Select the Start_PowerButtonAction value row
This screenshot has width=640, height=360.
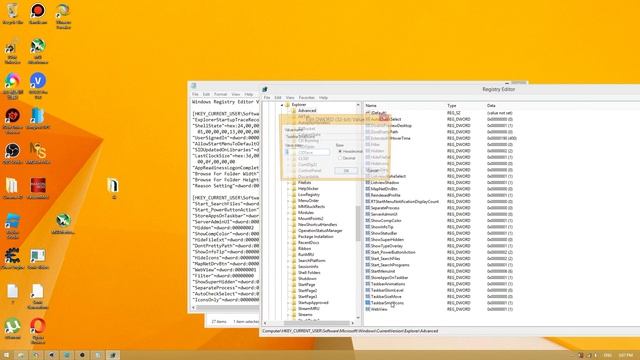coord(393,252)
